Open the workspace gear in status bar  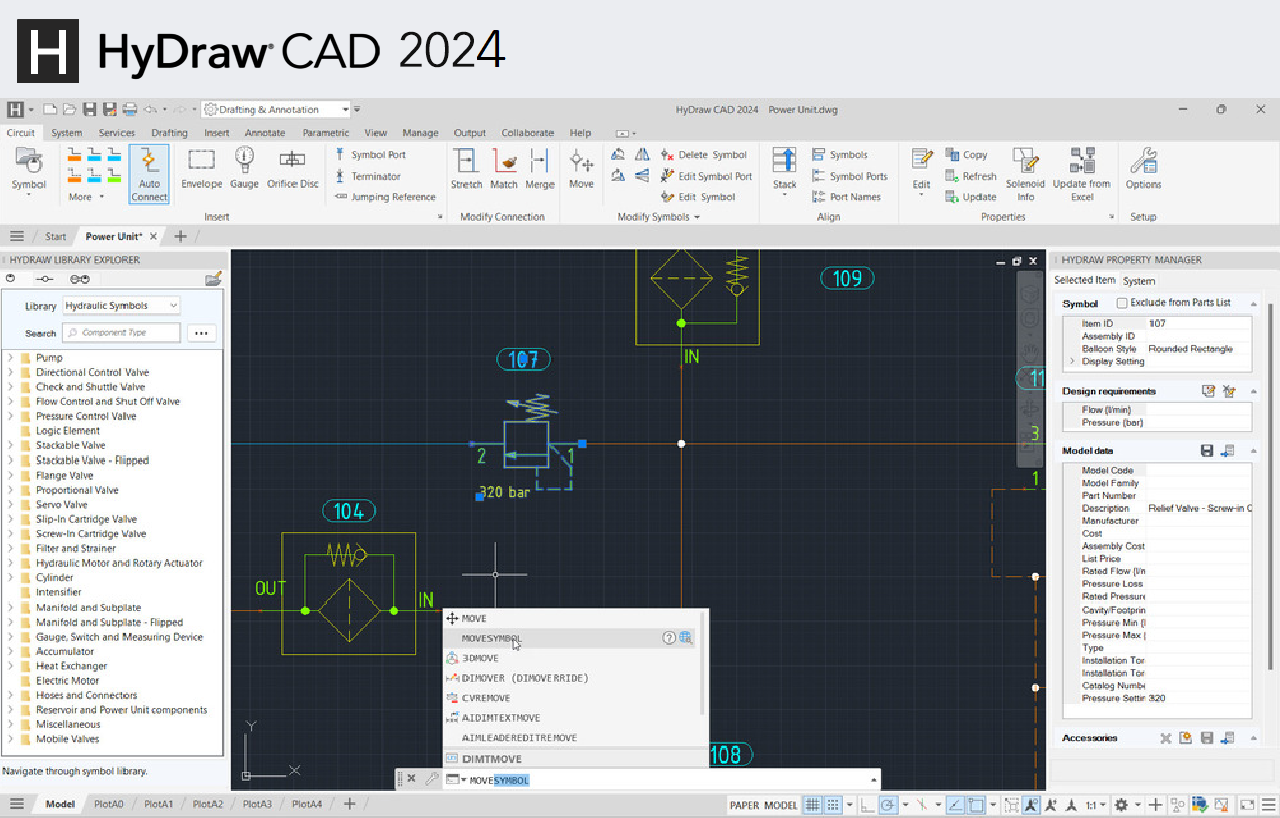coord(1121,804)
